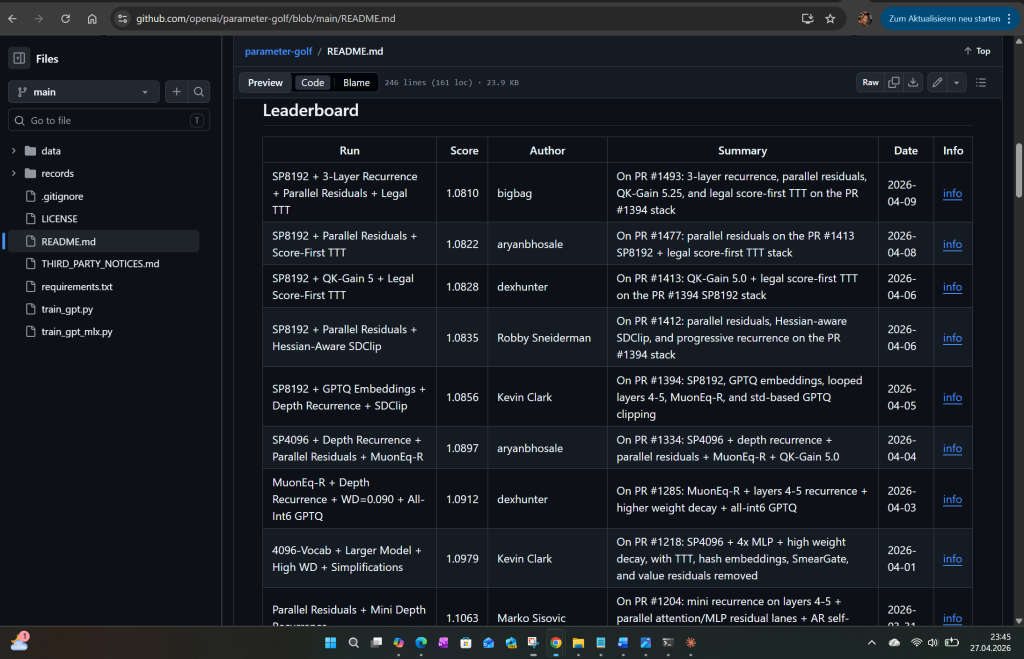This screenshot has height=659, width=1024.
Task: Reload the current page
Action: point(65,18)
